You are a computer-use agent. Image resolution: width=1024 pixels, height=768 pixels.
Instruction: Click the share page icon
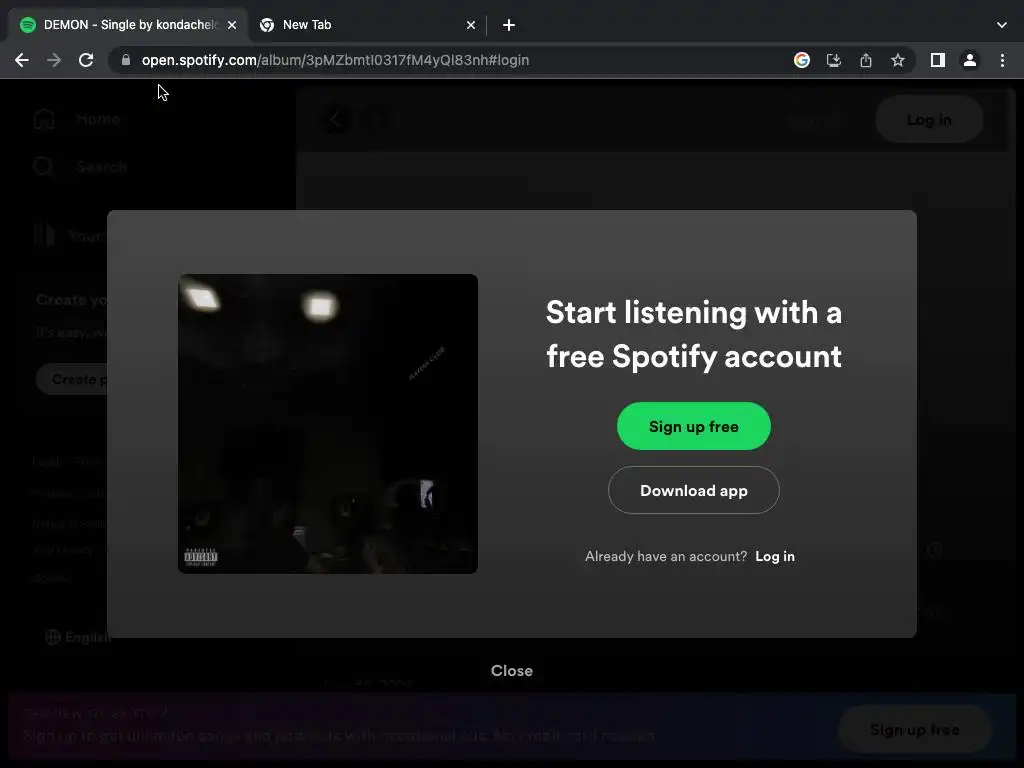[866, 60]
